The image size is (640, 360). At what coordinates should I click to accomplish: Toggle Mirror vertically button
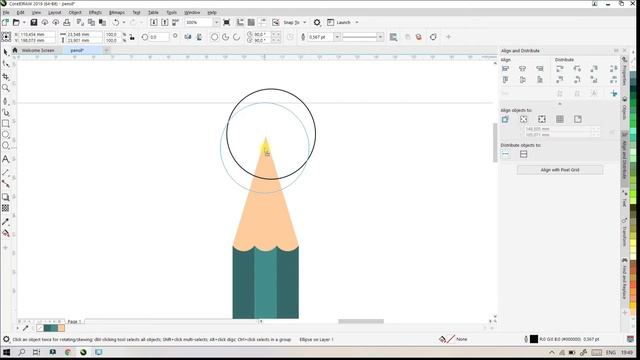[x=199, y=37]
